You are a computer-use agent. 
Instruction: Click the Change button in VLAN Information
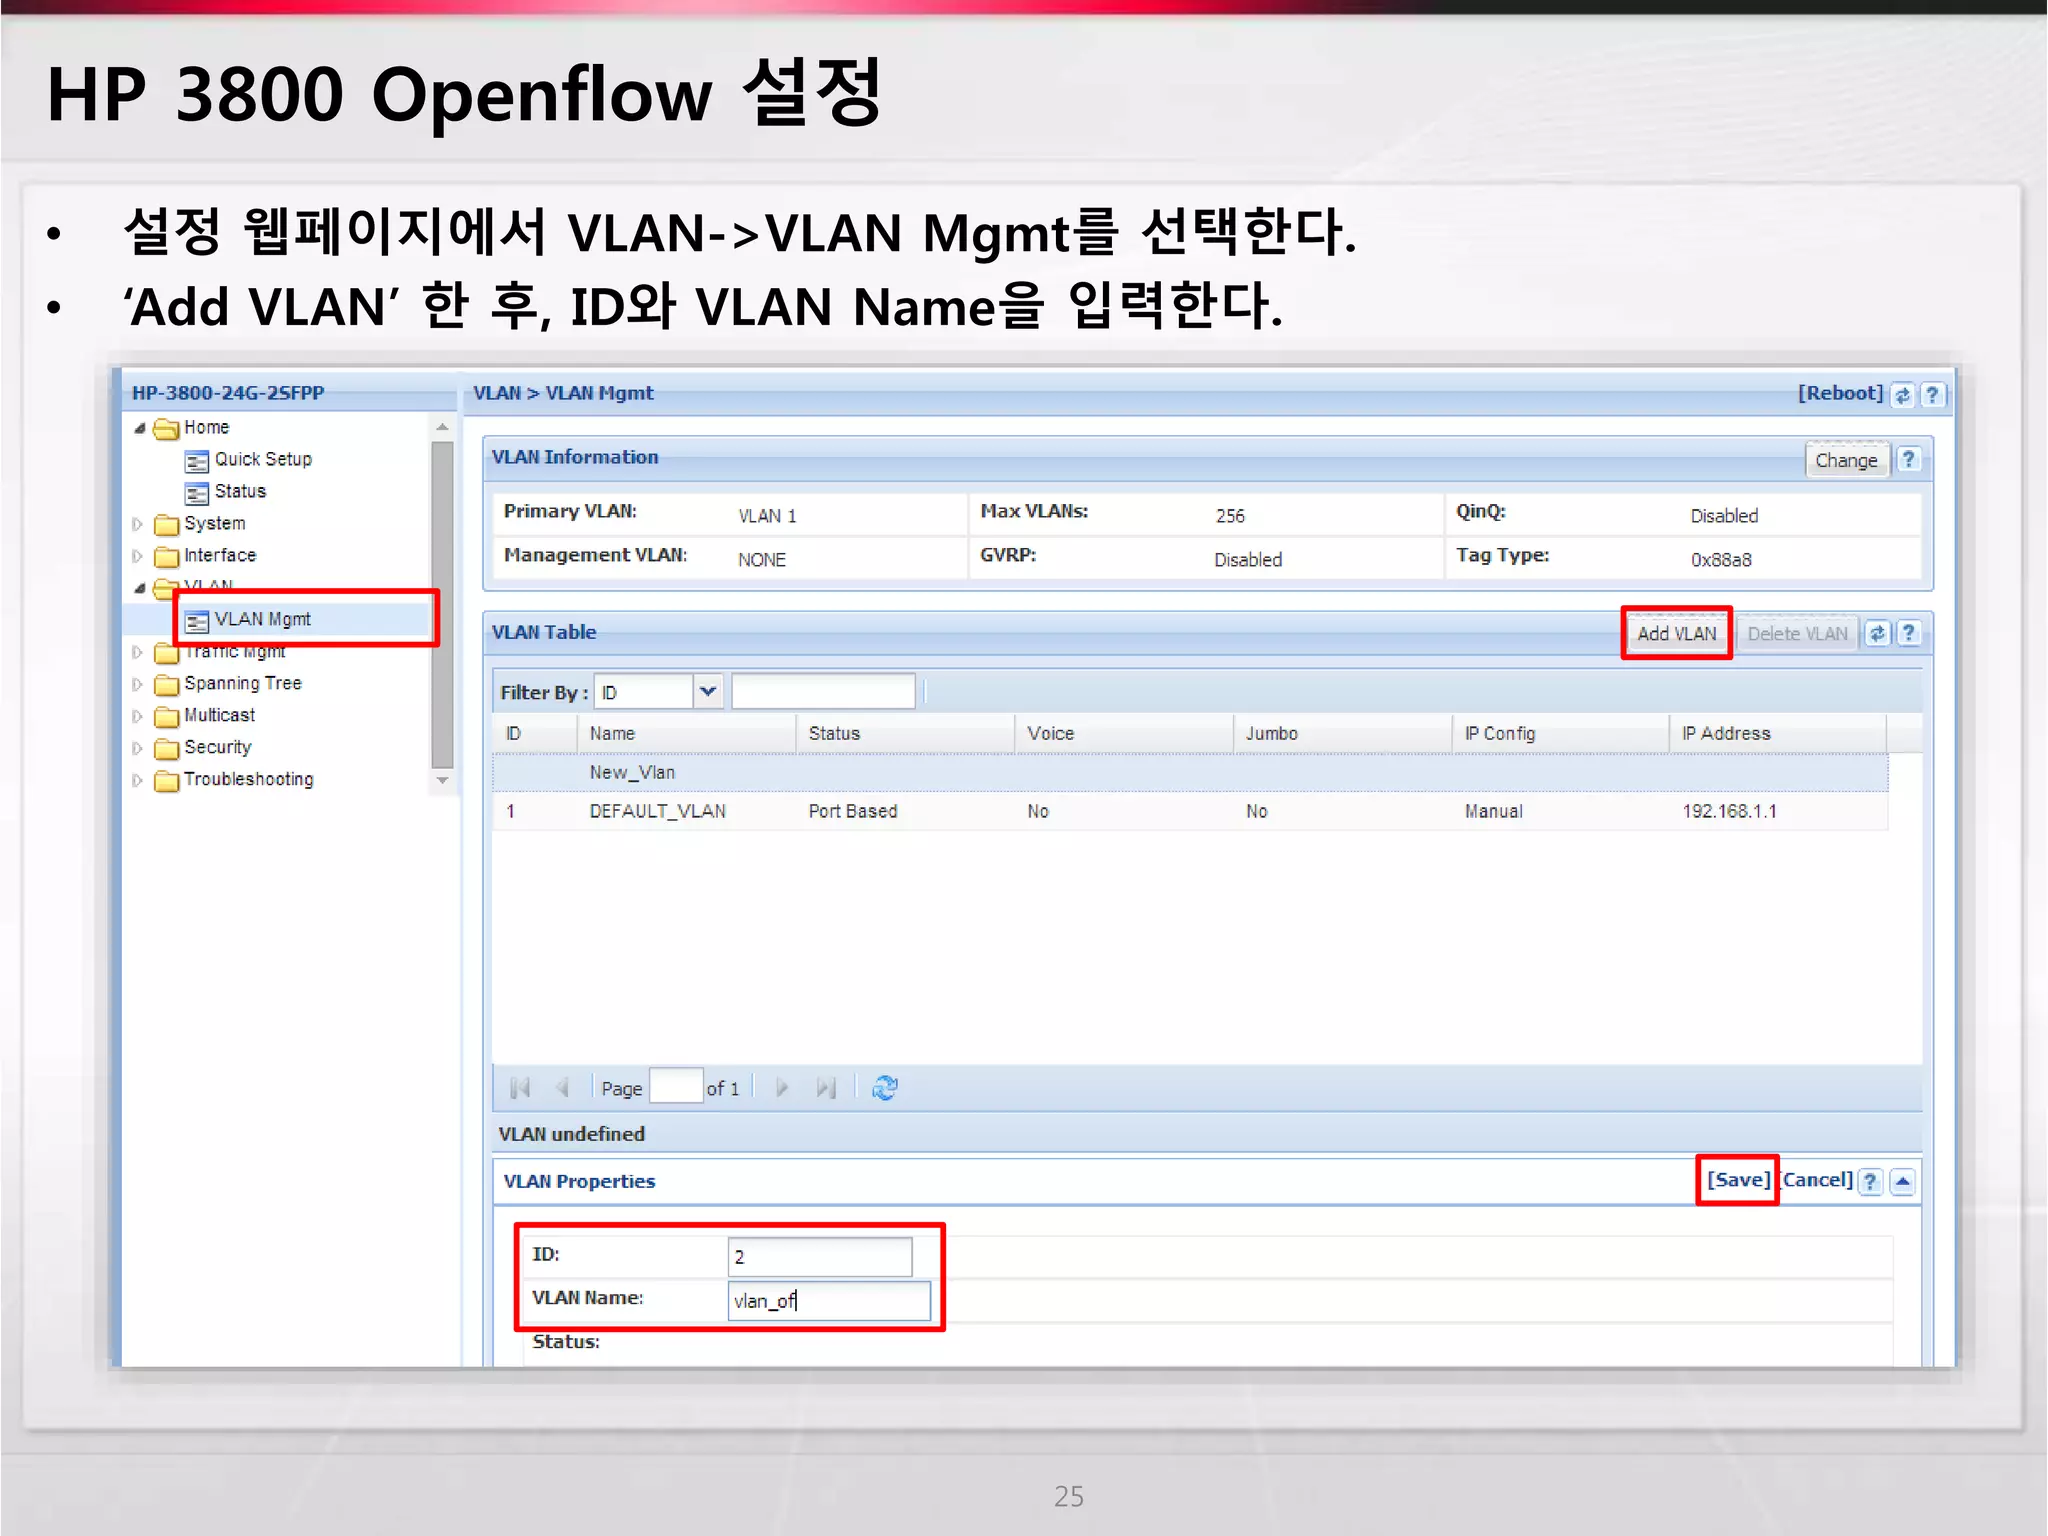(x=1846, y=460)
